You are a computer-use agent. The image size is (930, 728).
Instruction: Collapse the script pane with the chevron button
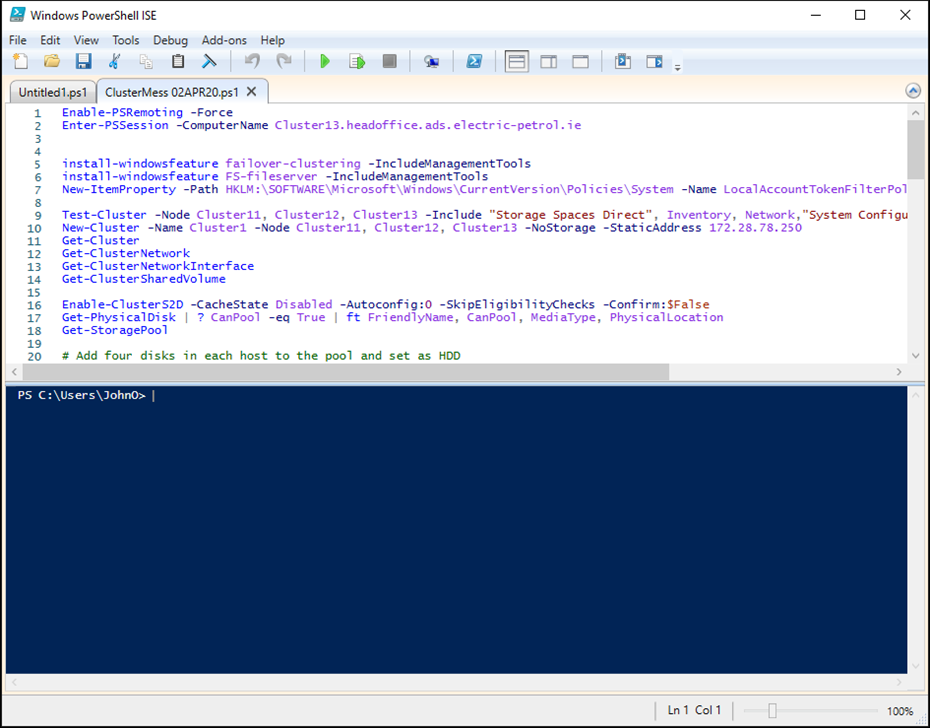[912, 91]
